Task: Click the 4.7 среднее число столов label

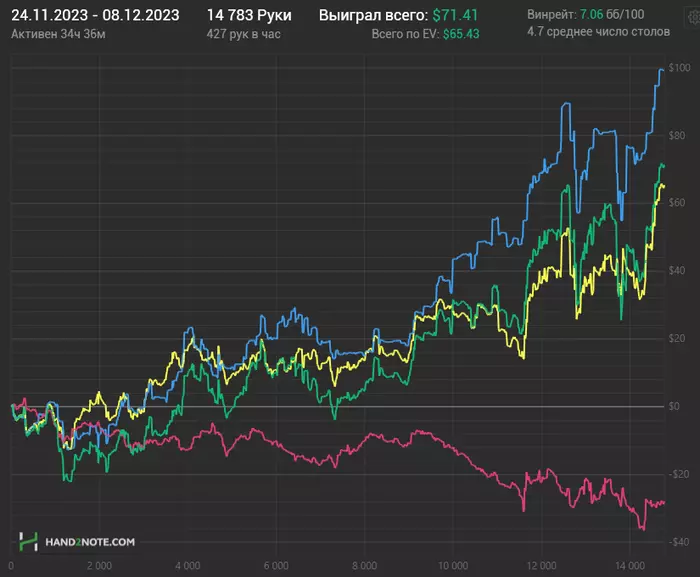Action: (598, 32)
